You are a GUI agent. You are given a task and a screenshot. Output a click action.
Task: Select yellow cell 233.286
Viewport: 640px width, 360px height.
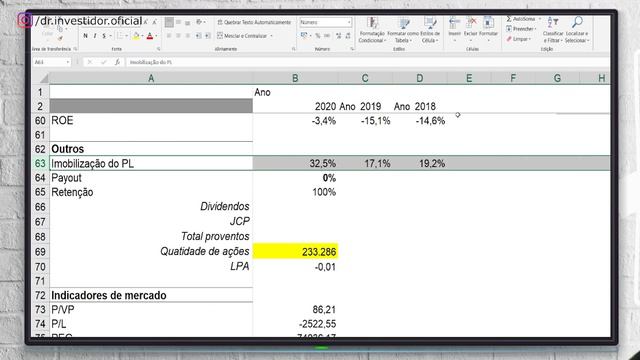[x=296, y=251]
